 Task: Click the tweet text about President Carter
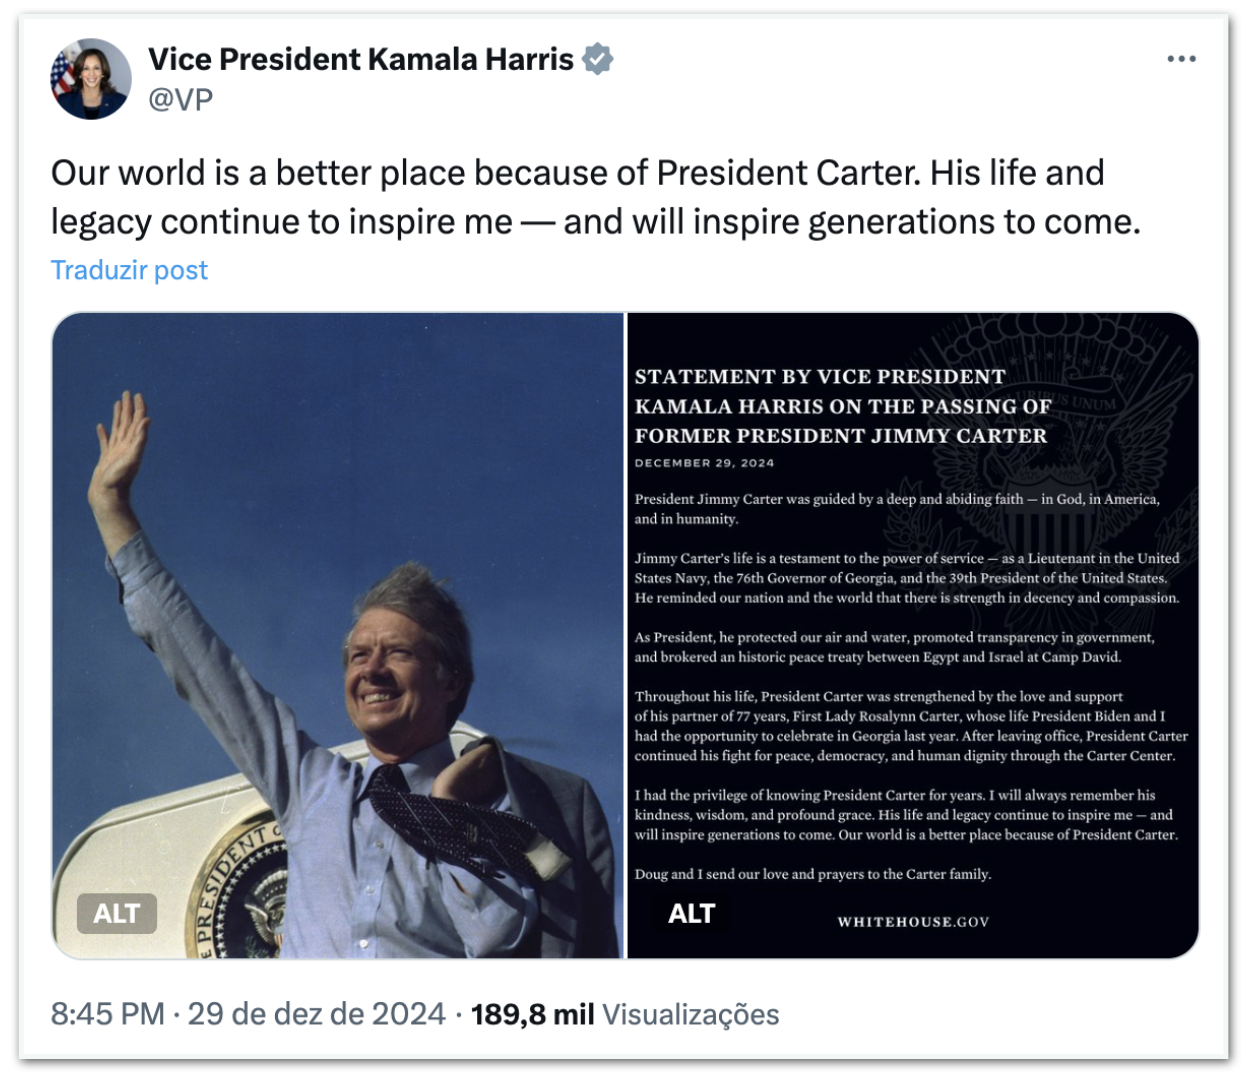(595, 197)
